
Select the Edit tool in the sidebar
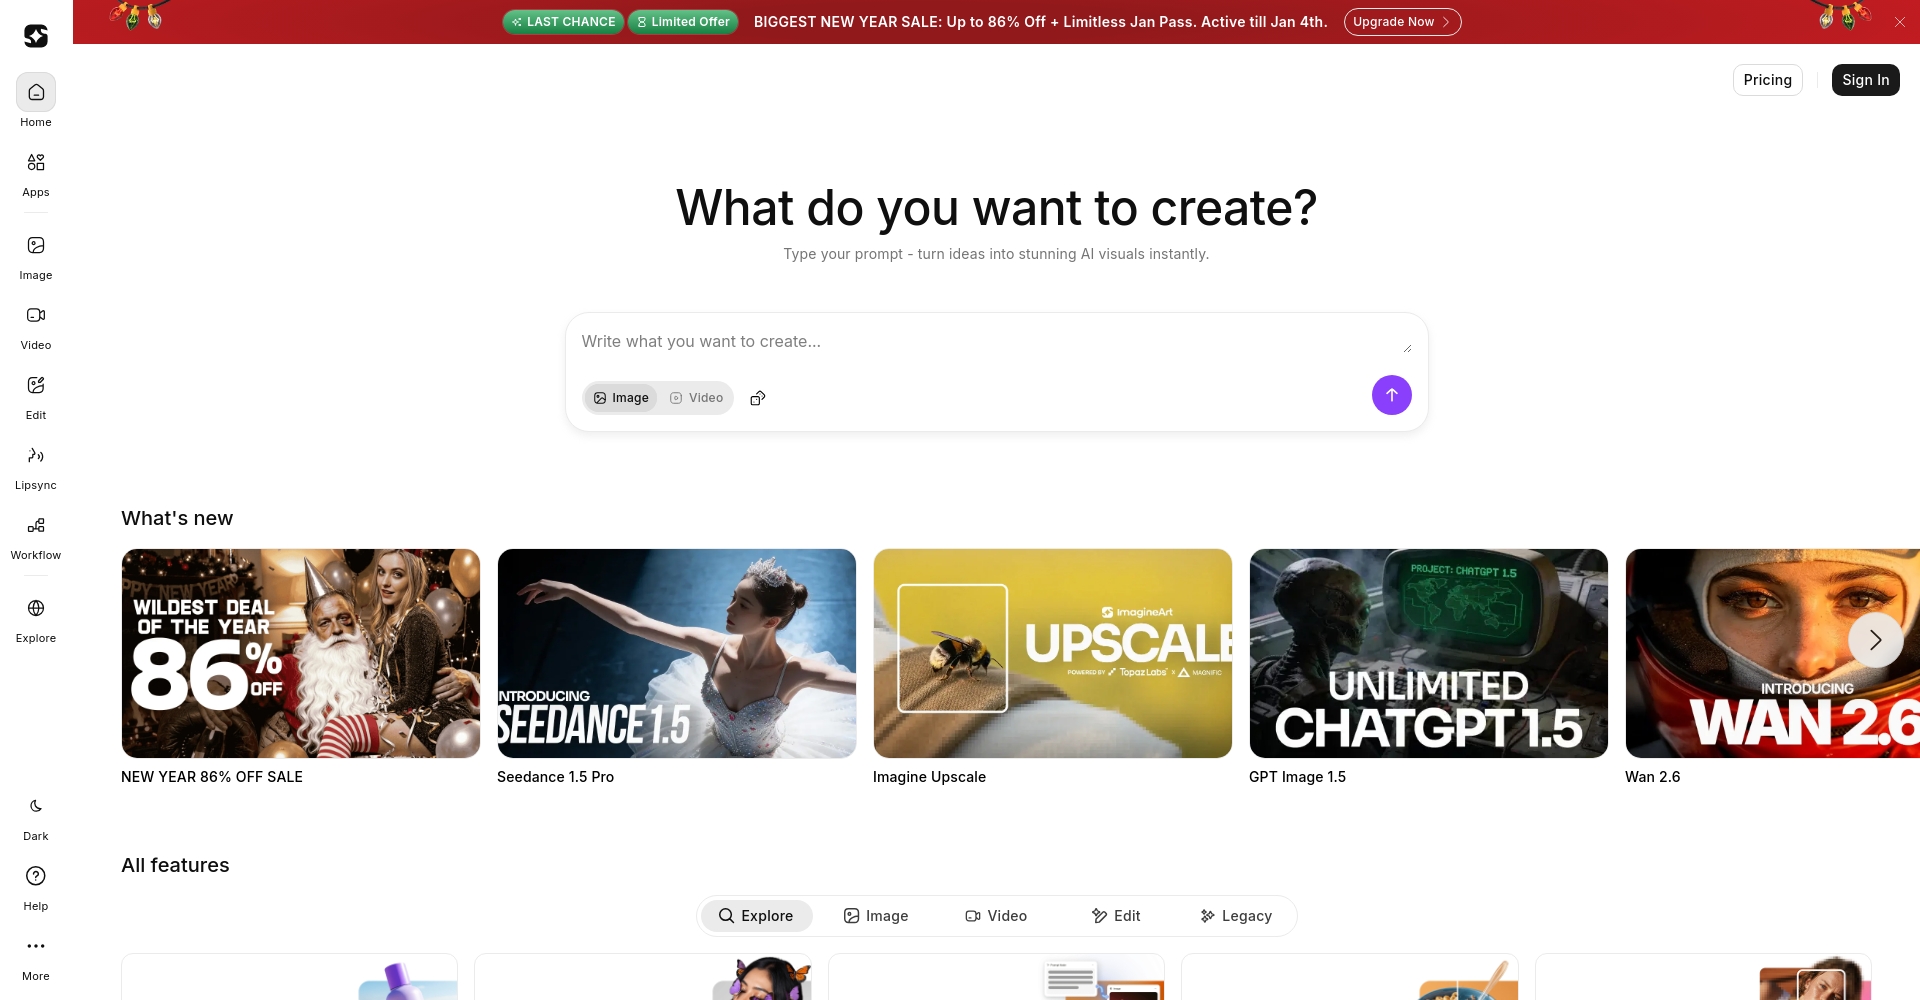coord(35,395)
